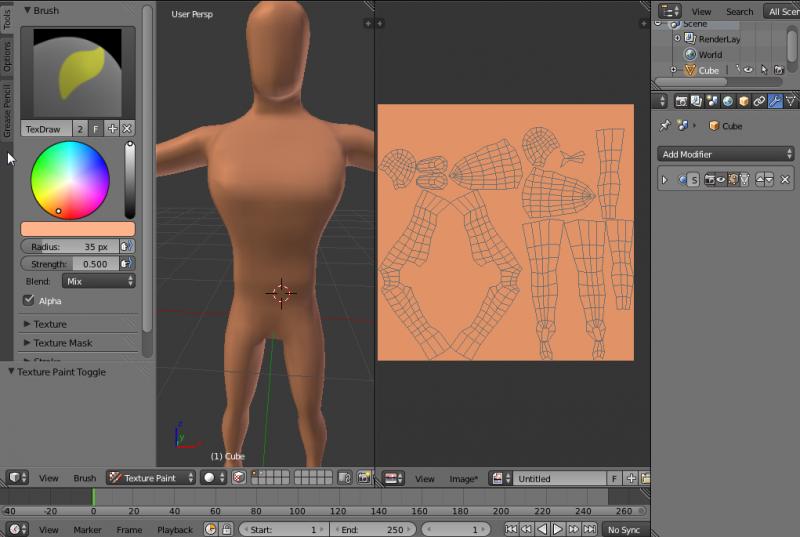The image size is (800, 537).
Task: Click the orange brush color swatch
Action: pos(77,229)
